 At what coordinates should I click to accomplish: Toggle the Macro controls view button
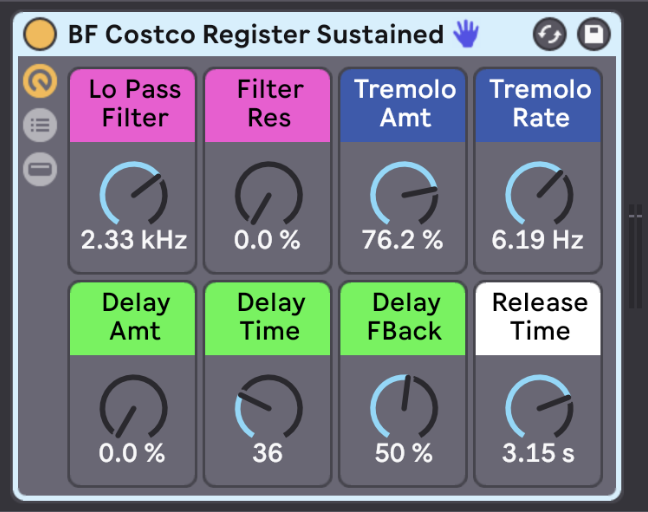point(40,81)
